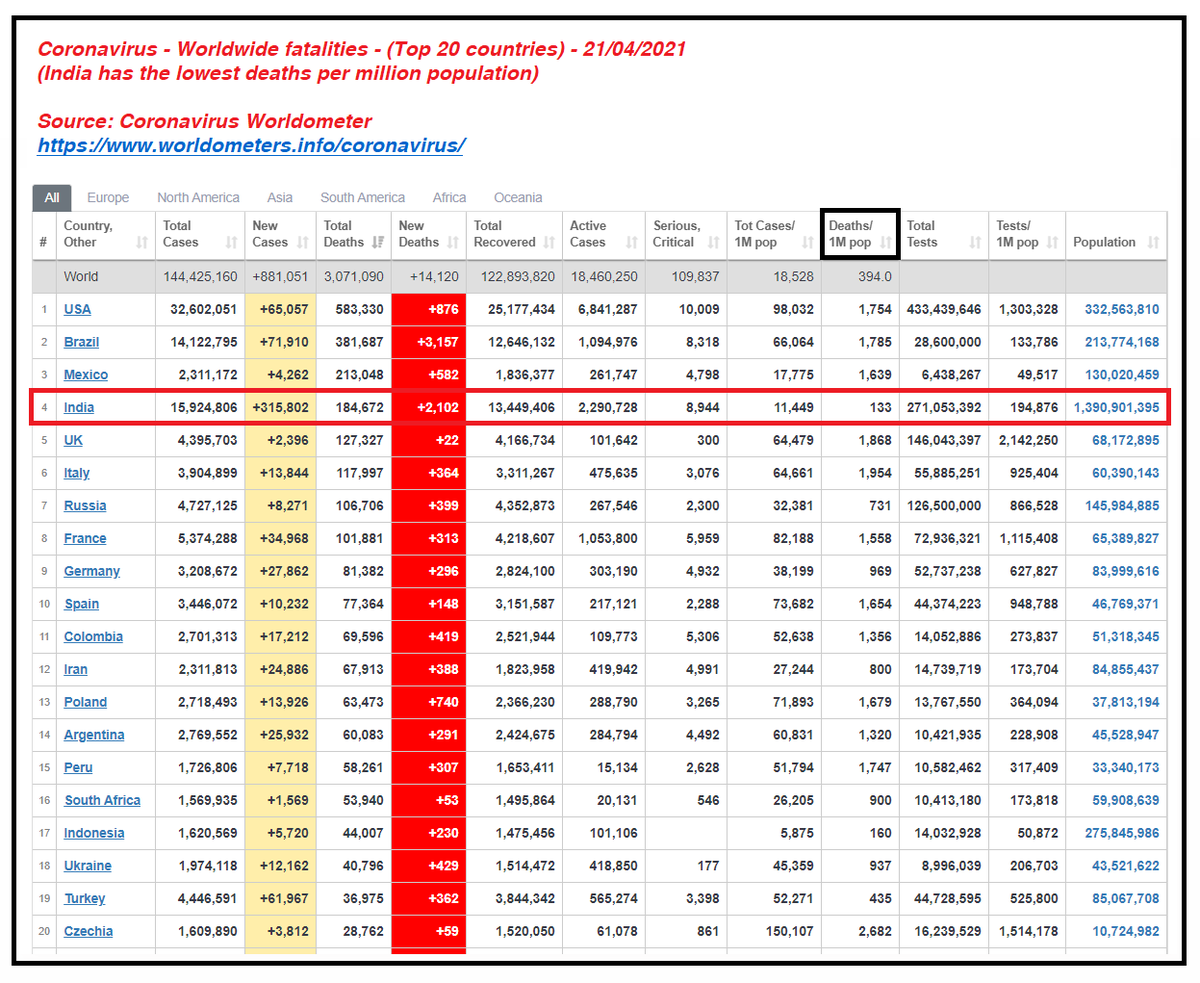Open the Spain country link

coord(81,604)
